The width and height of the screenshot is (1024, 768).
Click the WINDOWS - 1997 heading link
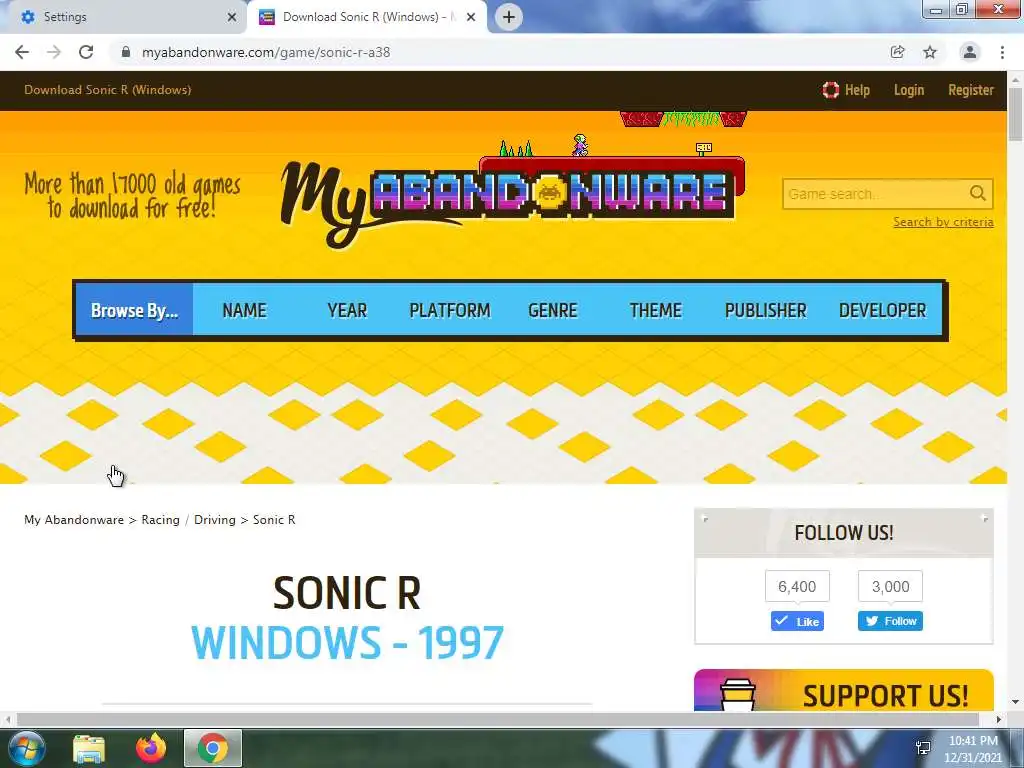tap(347, 643)
